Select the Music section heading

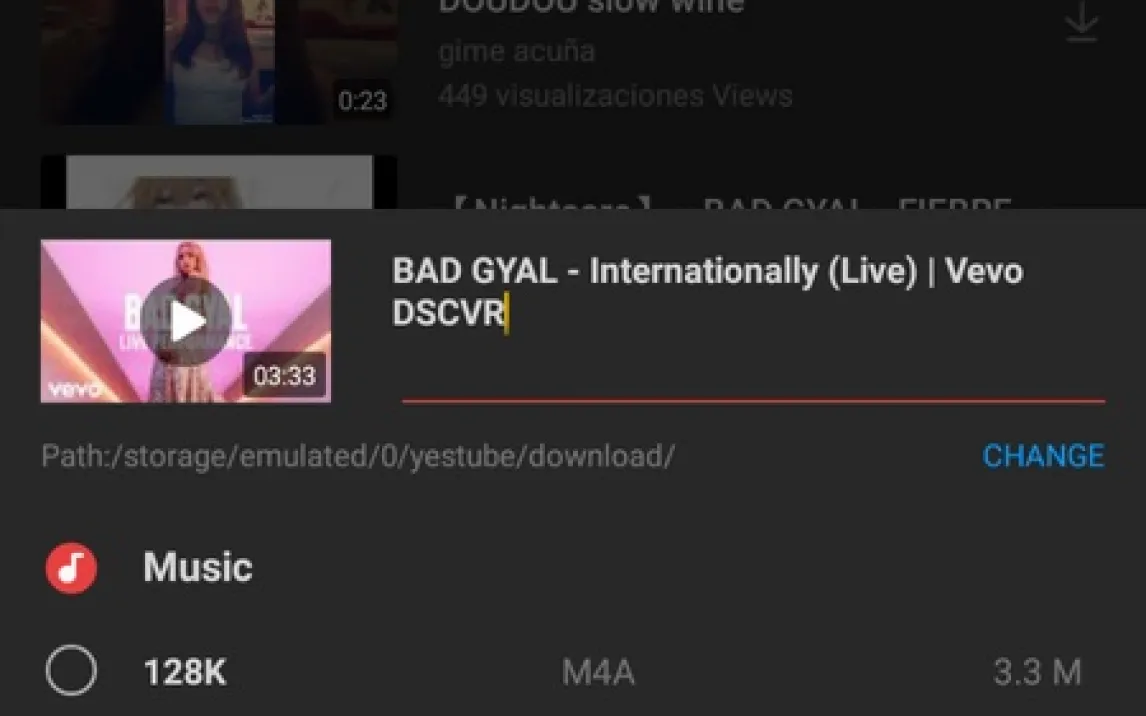pos(197,567)
